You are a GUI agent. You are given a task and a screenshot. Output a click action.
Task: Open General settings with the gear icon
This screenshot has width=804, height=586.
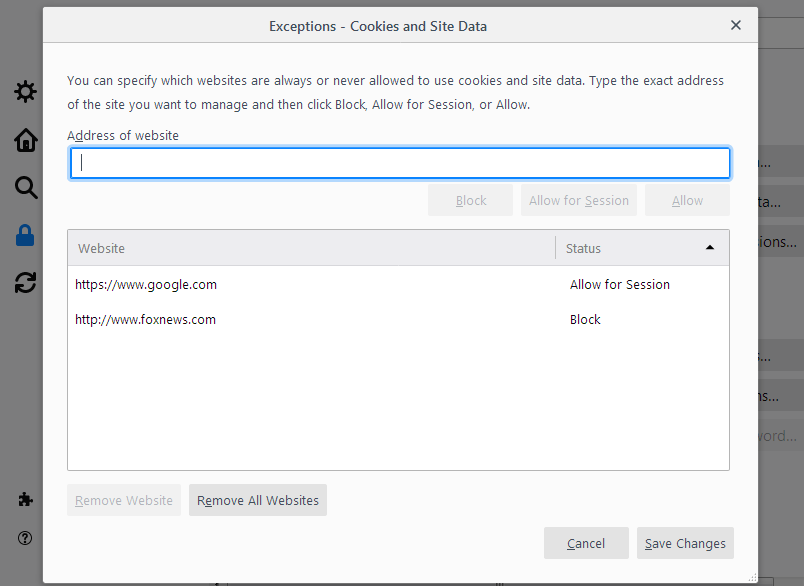(25, 91)
